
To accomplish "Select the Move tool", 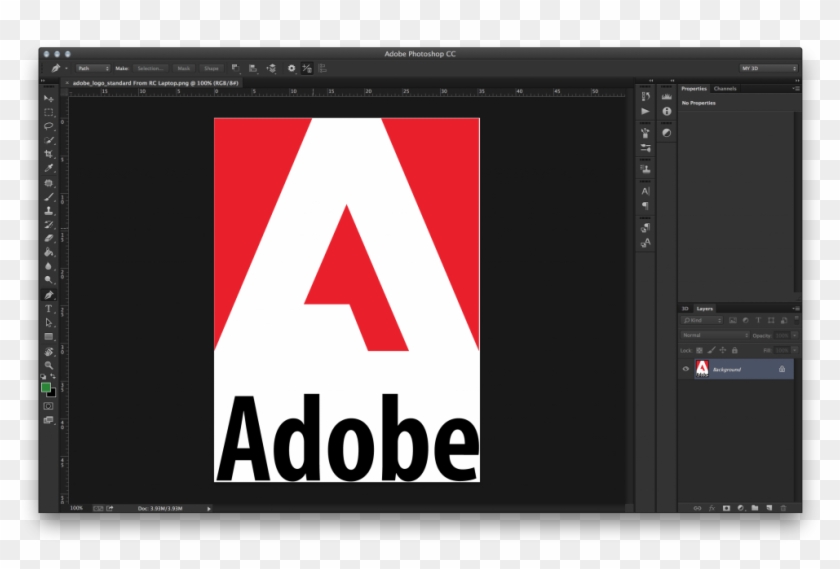I will click(x=49, y=99).
